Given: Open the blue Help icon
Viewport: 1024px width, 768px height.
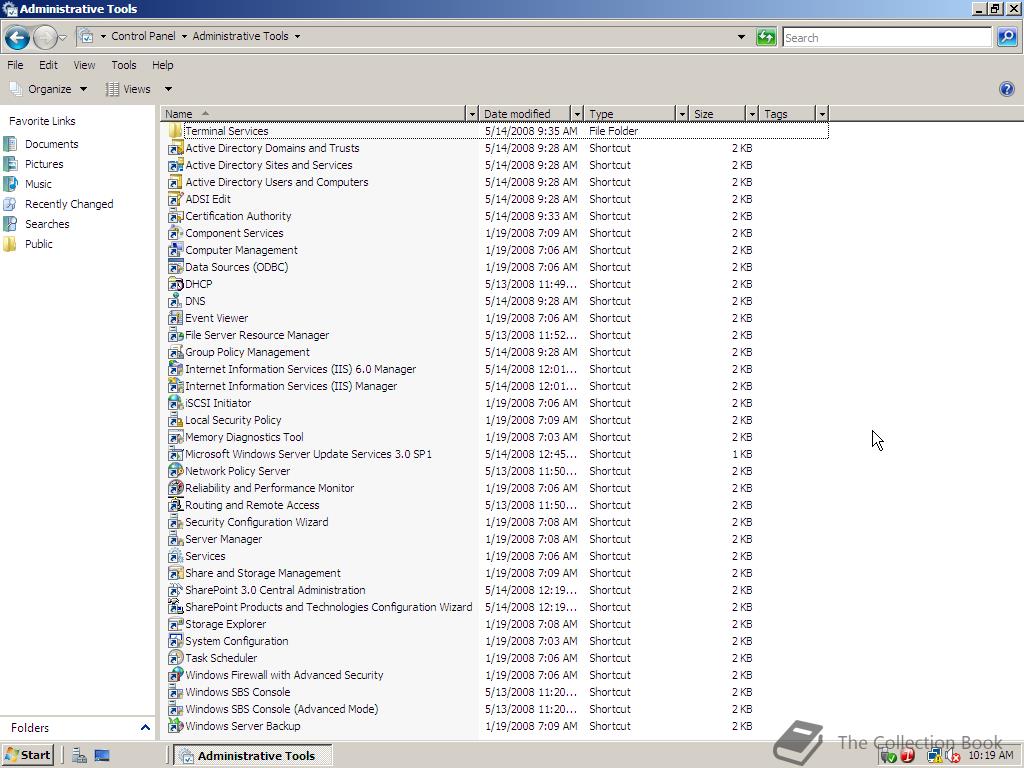Looking at the screenshot, I should coord(1006,89).
